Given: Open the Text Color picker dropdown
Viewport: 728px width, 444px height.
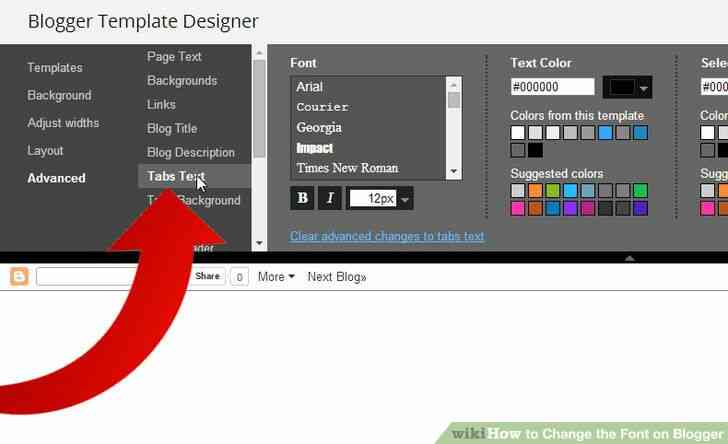Looking at the screenshot, I should [x=627, y=87].
